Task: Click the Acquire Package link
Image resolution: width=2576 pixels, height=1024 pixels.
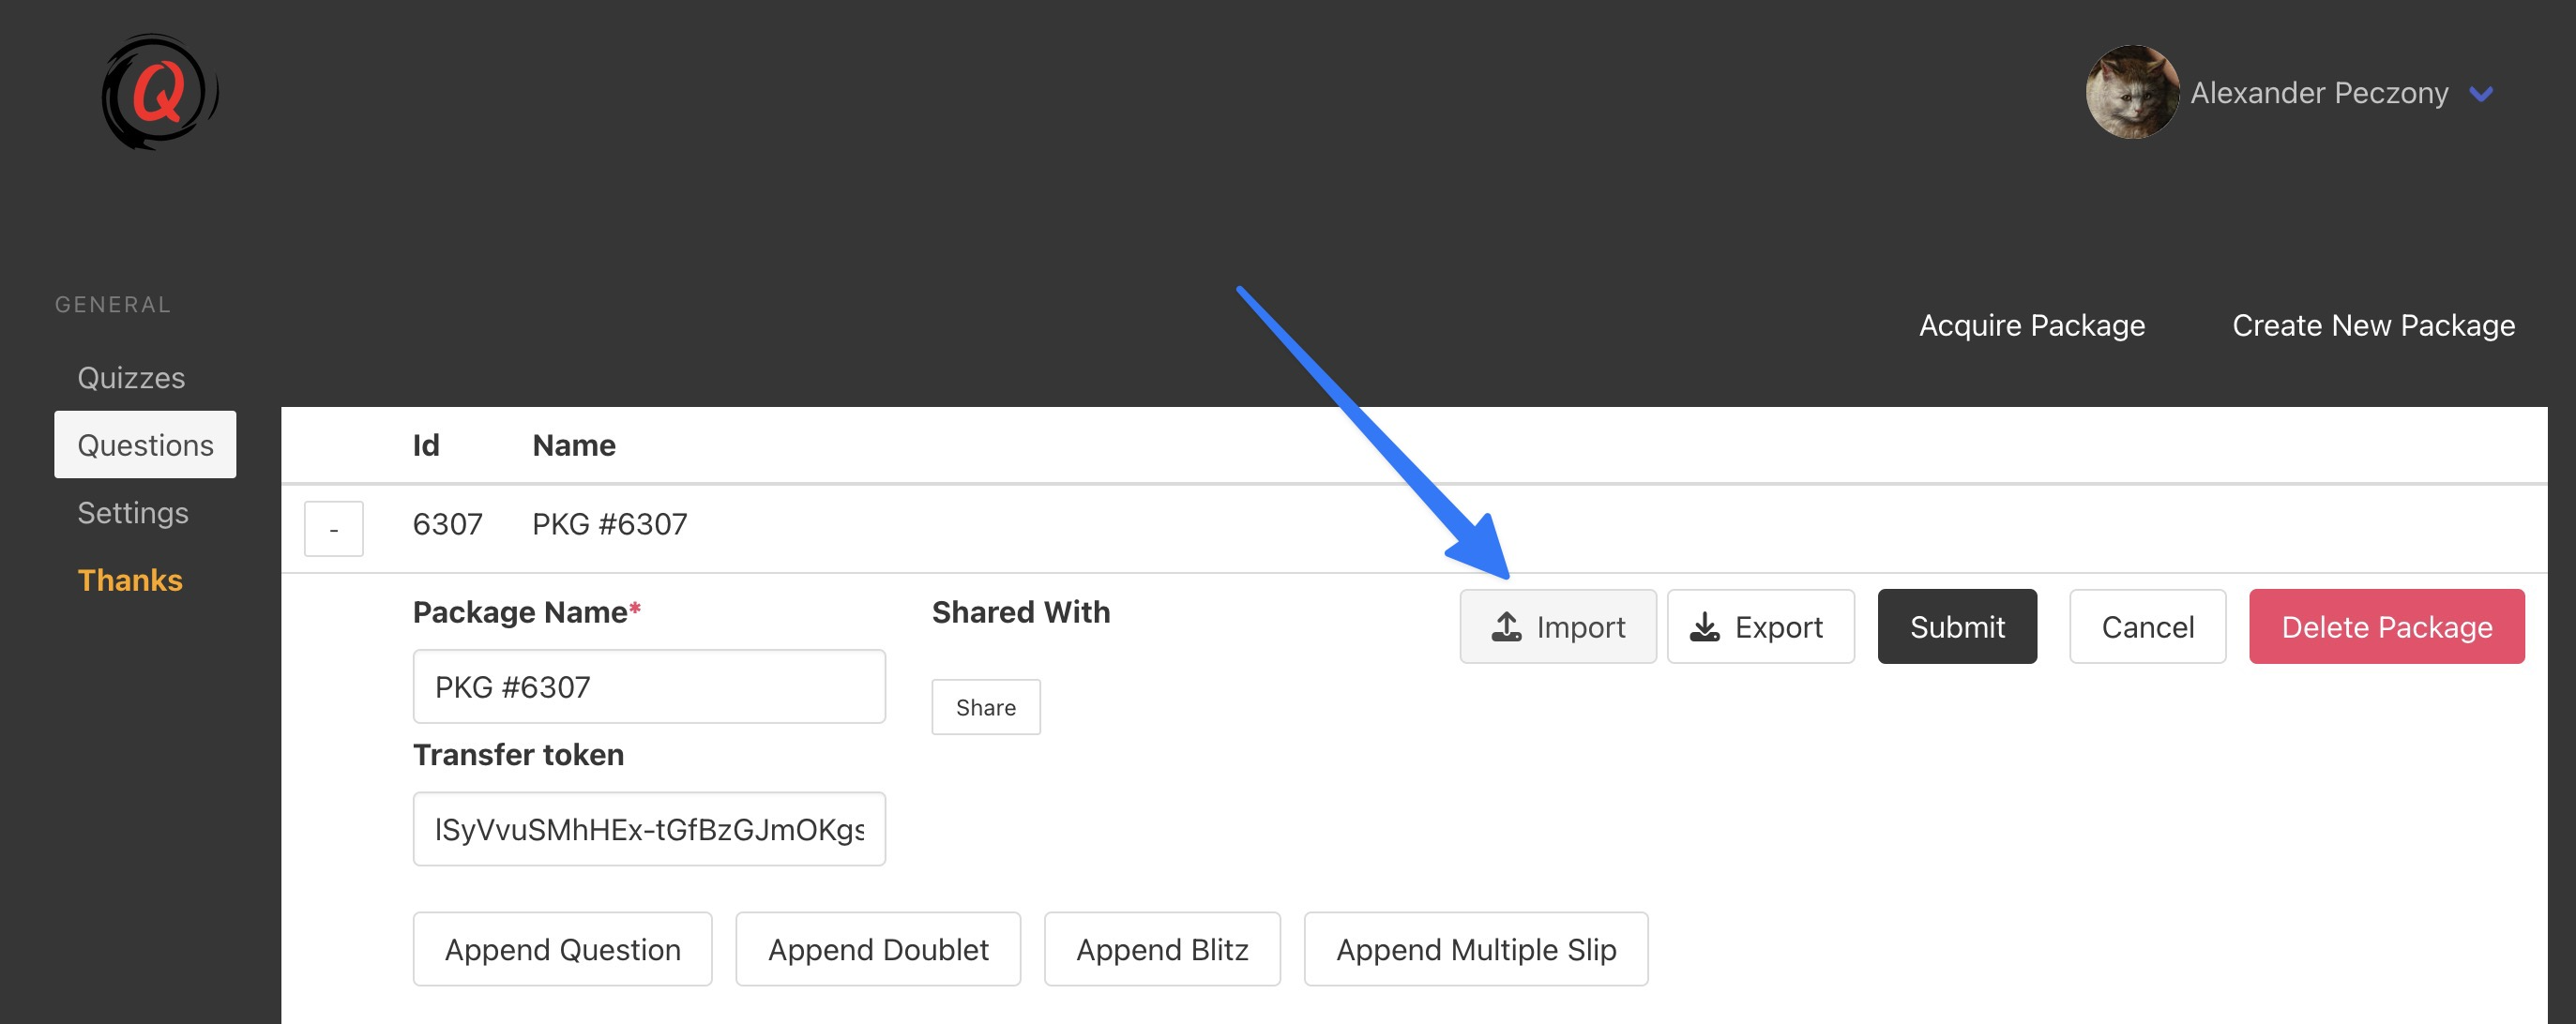Action: point(2031,325)
